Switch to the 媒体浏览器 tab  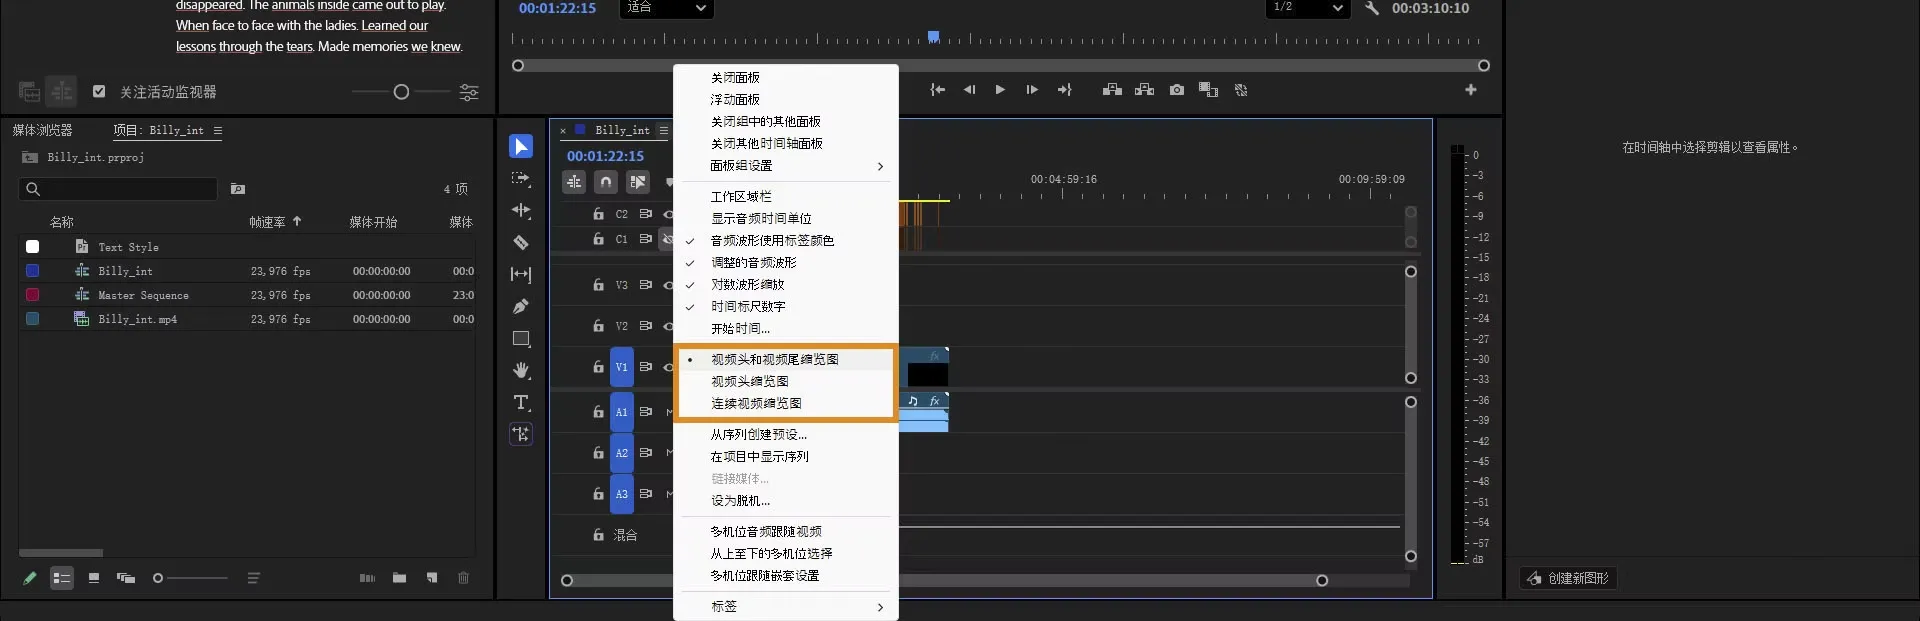pos(43,130)
